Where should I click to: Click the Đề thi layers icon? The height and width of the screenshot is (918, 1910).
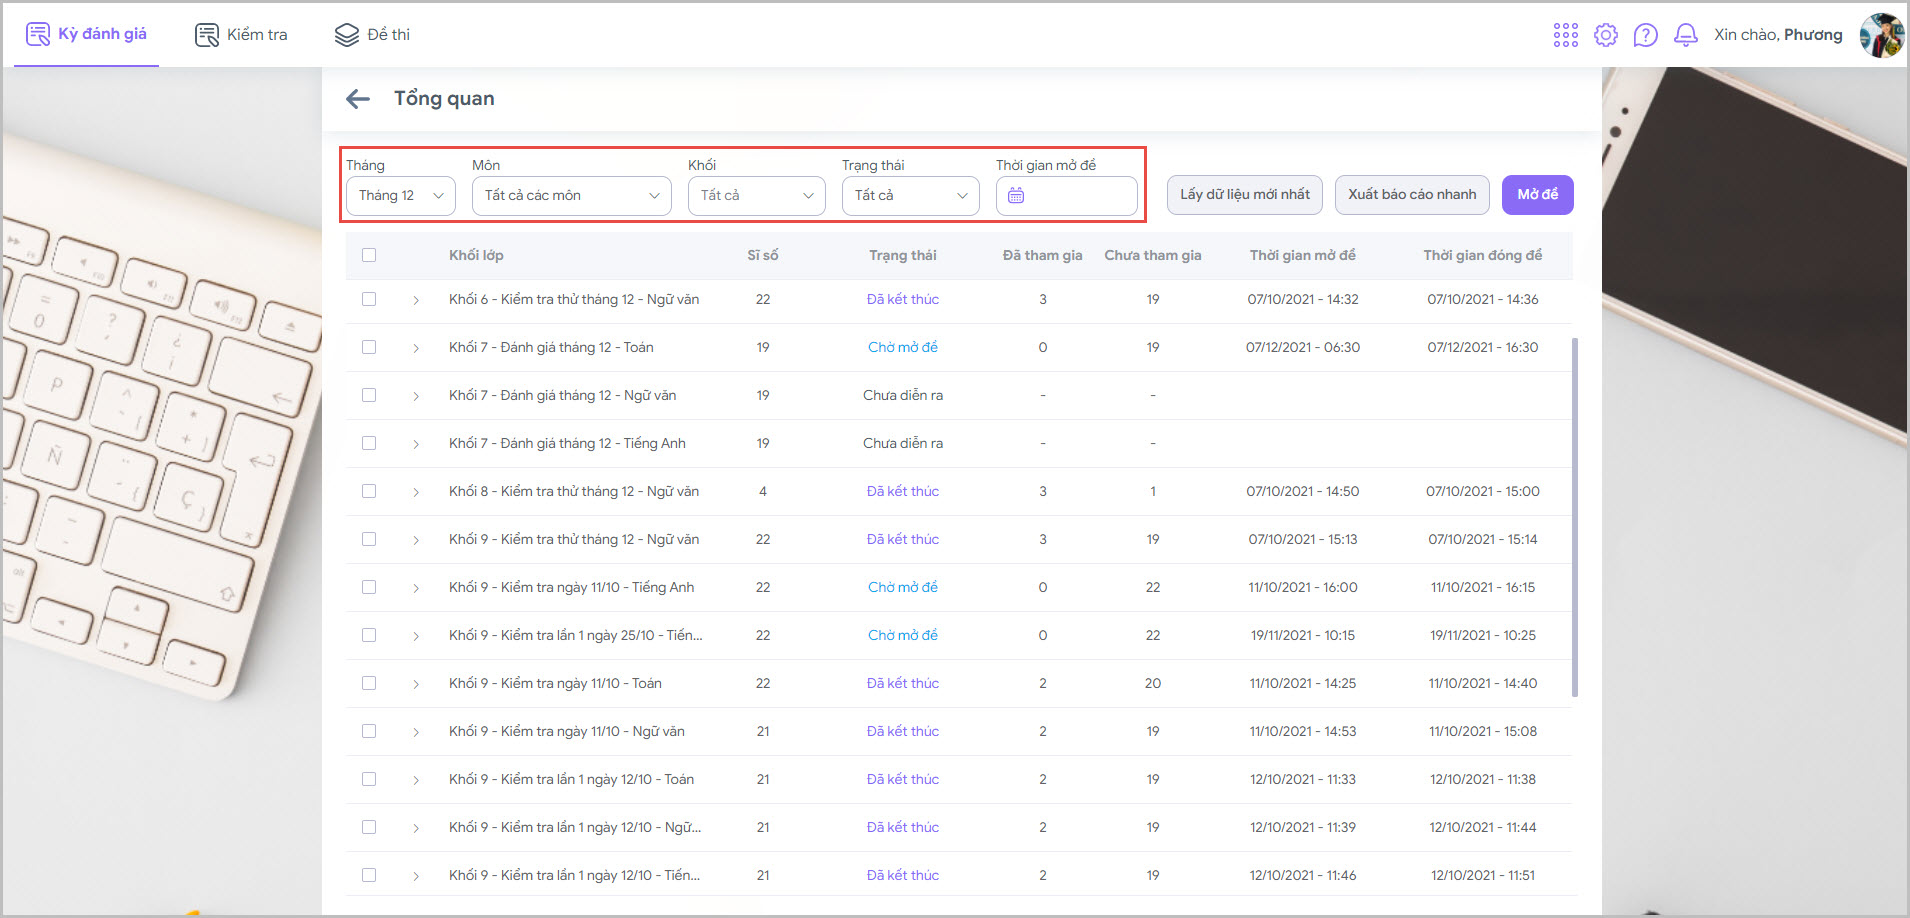coord(346,35)
